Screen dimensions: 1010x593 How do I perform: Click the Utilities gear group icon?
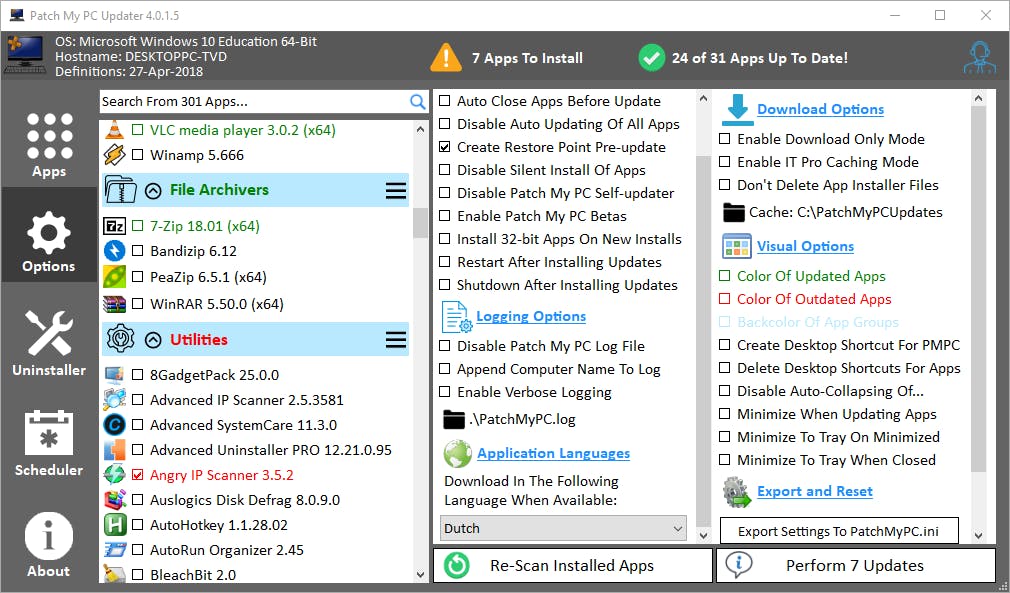tap(120, 339)
